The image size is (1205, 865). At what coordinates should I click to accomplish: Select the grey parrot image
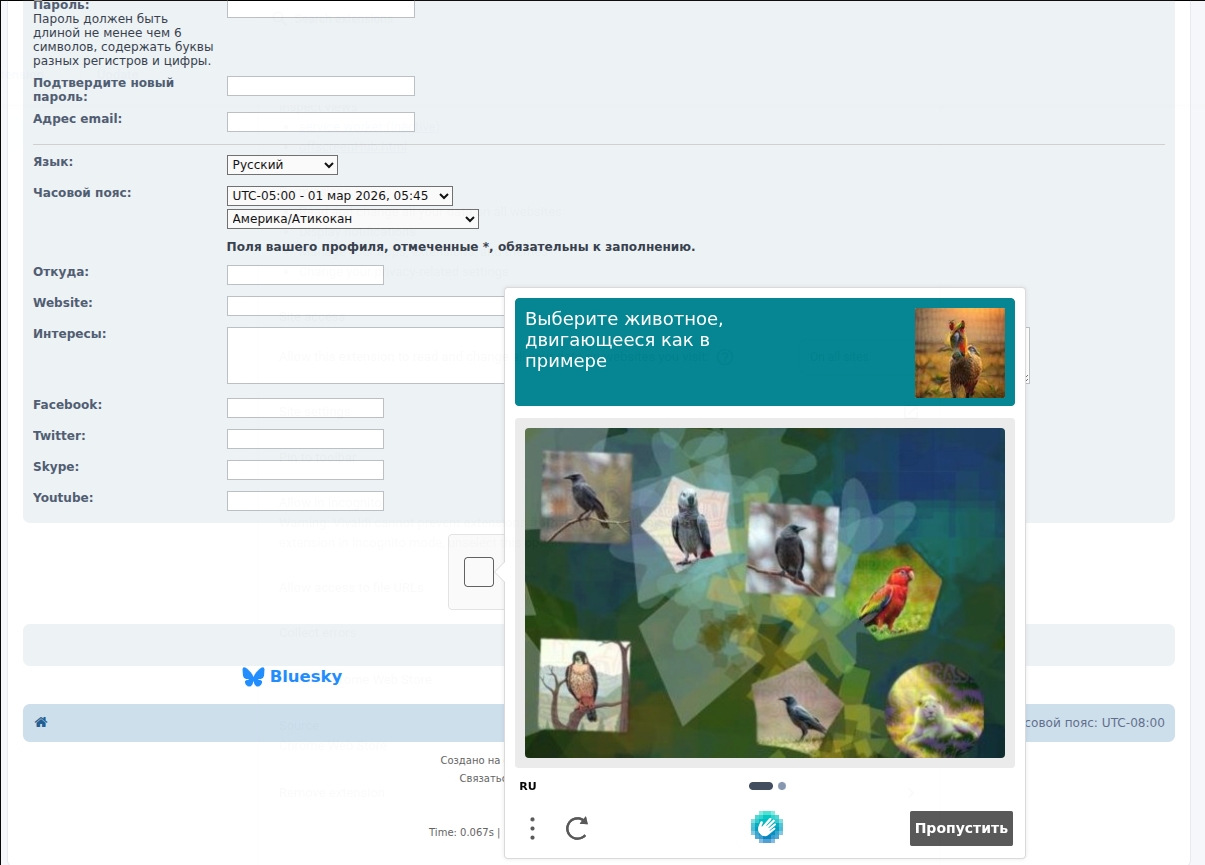tap(689, 526)
